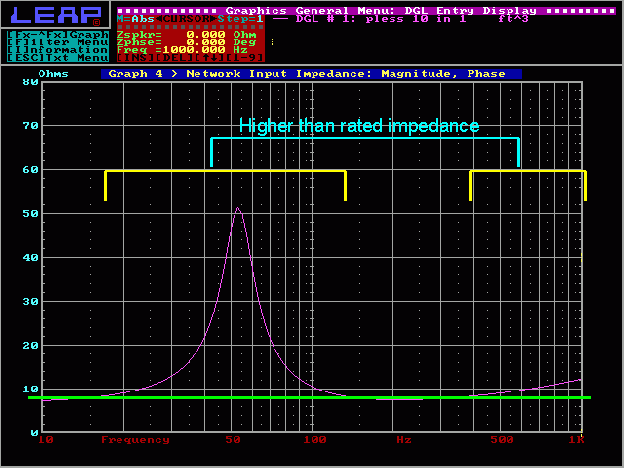Click the 70 ohm axis label

pos(31,126)
